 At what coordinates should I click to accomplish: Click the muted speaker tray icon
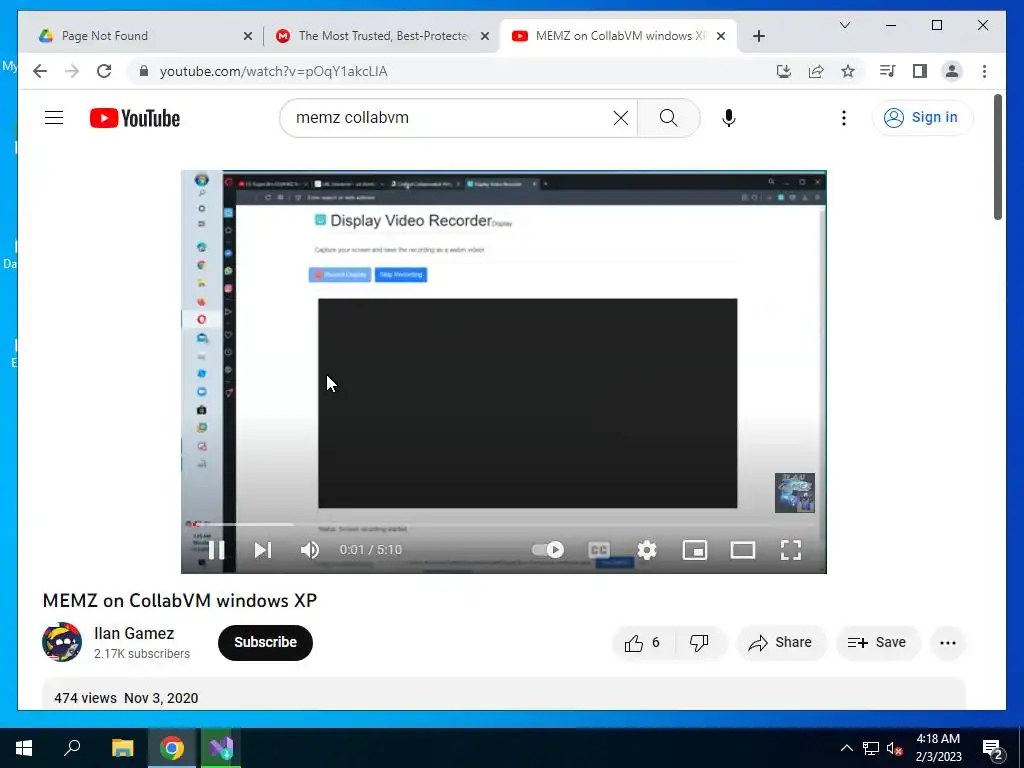coord(894,748)
